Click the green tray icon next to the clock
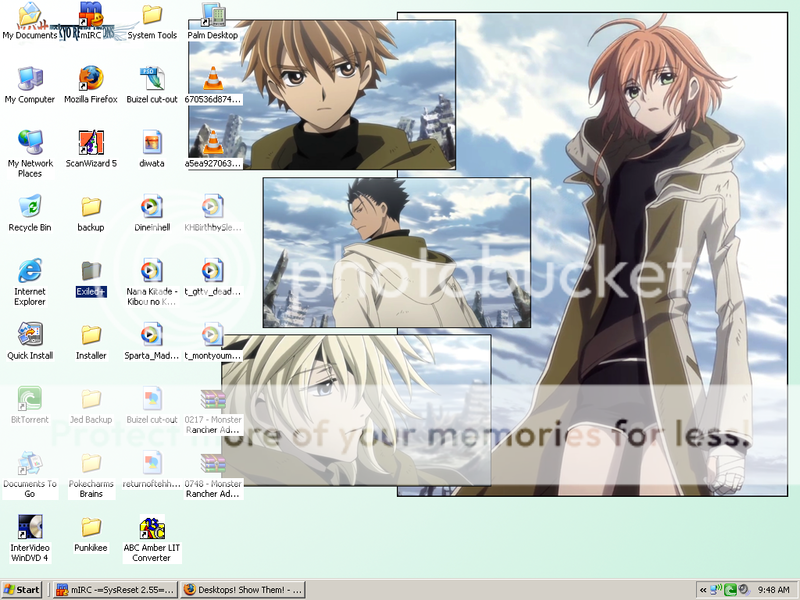The height and width of the screenshot is (600, 800). [x=730, y=590]
